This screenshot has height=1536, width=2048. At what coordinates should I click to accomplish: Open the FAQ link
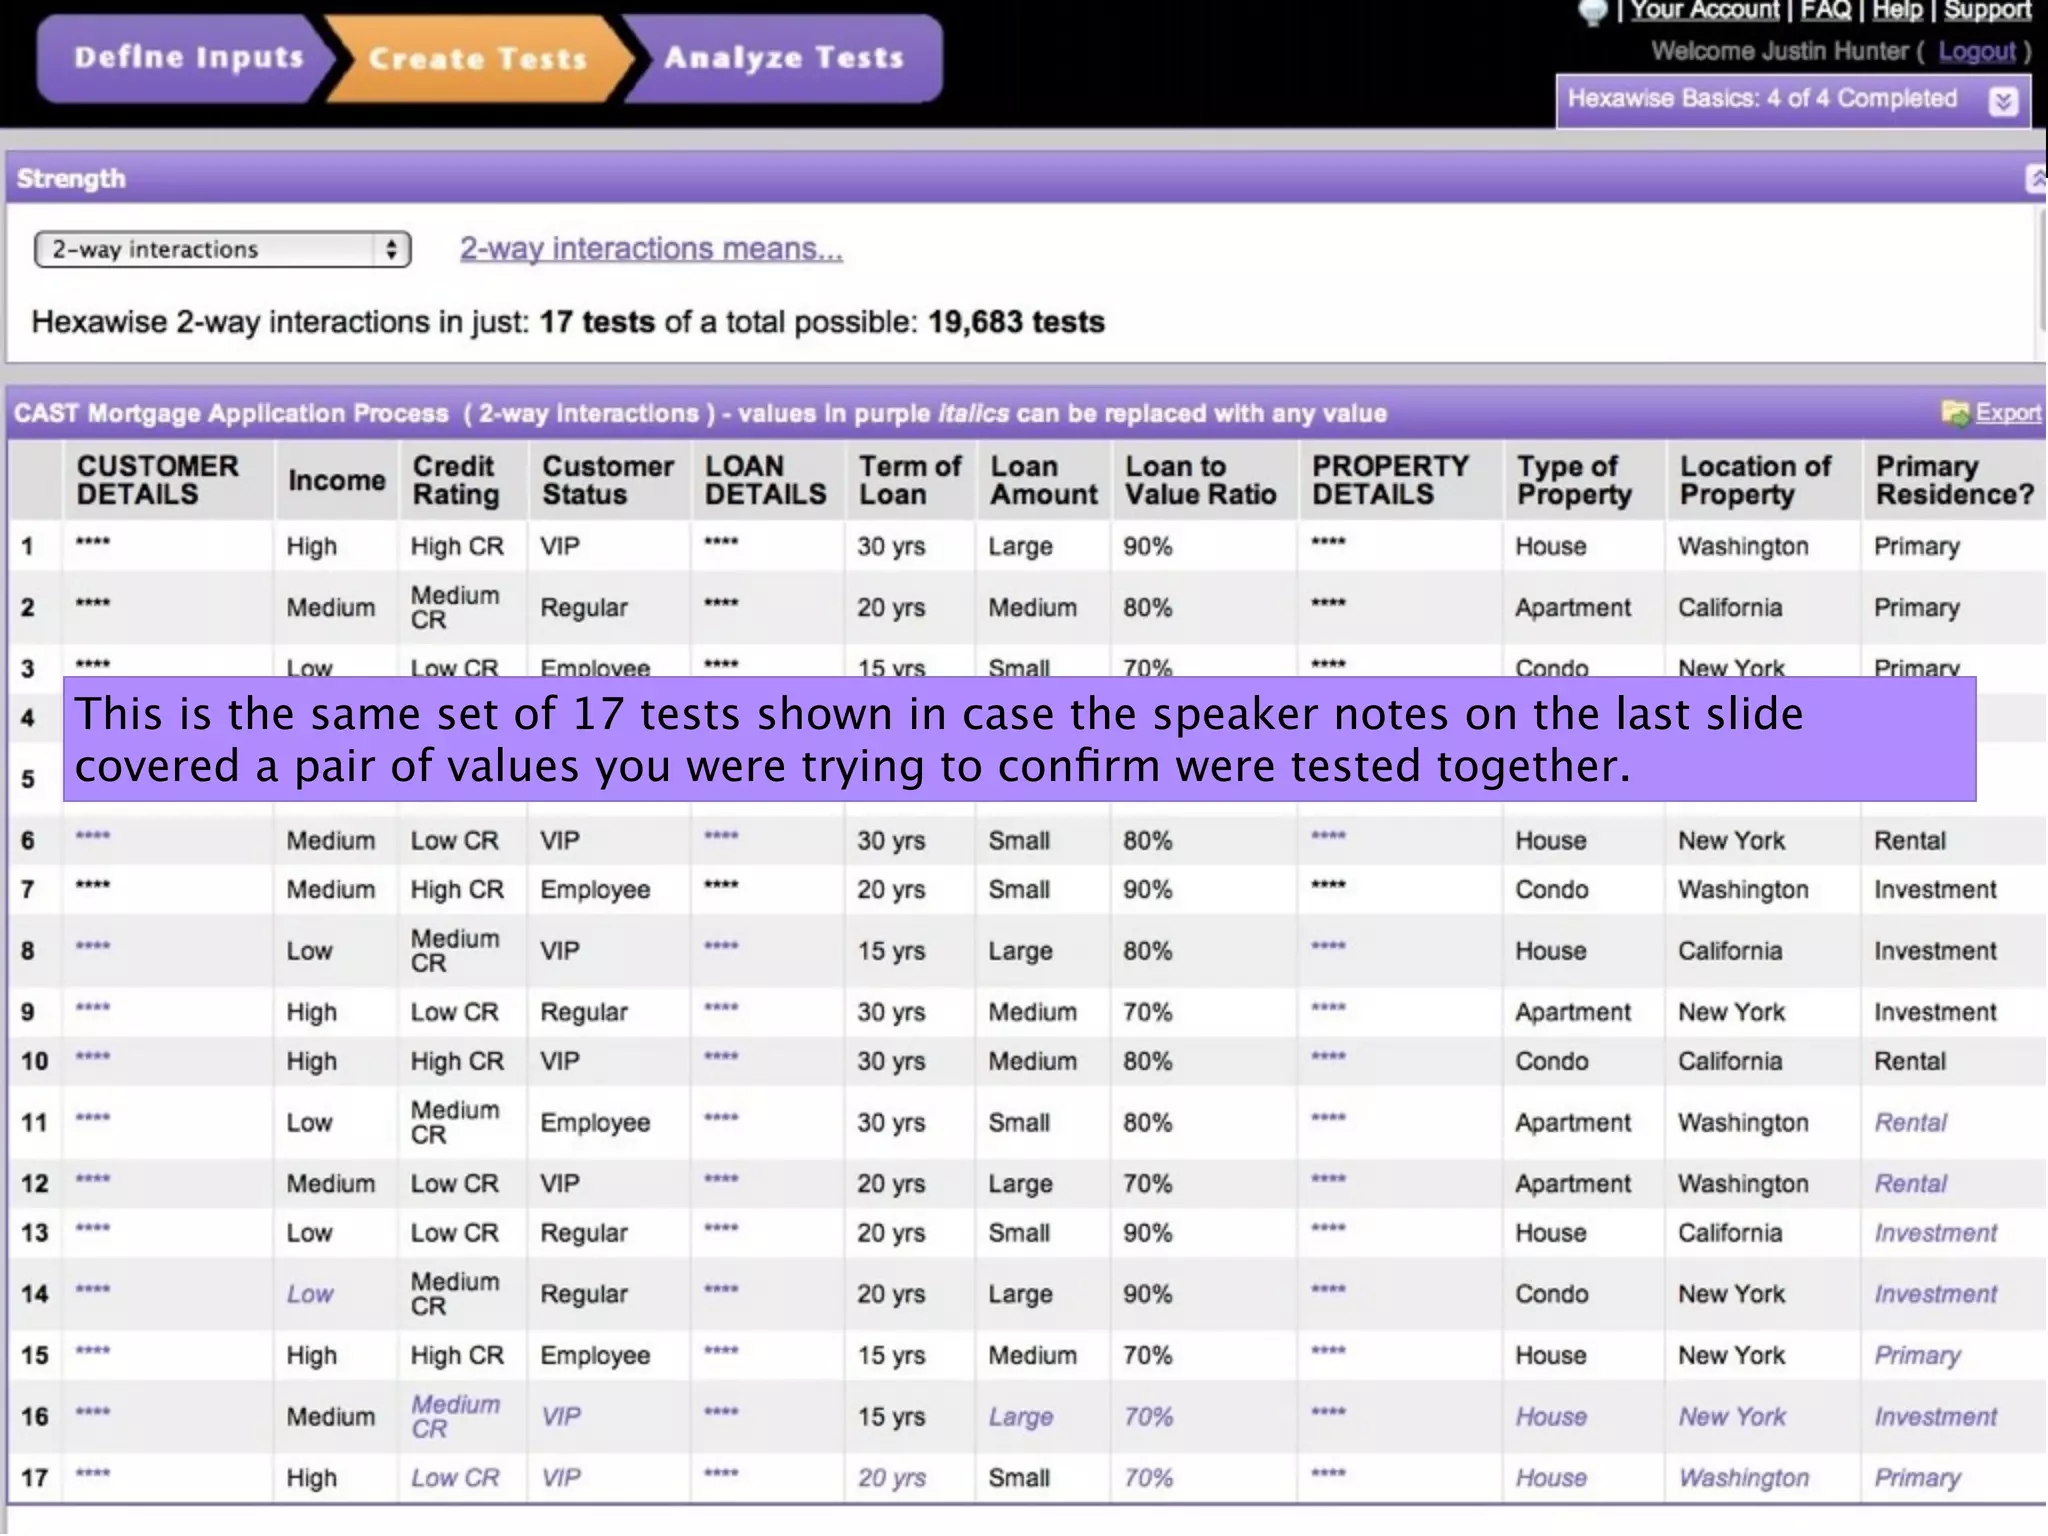[x=1825, y=11]
